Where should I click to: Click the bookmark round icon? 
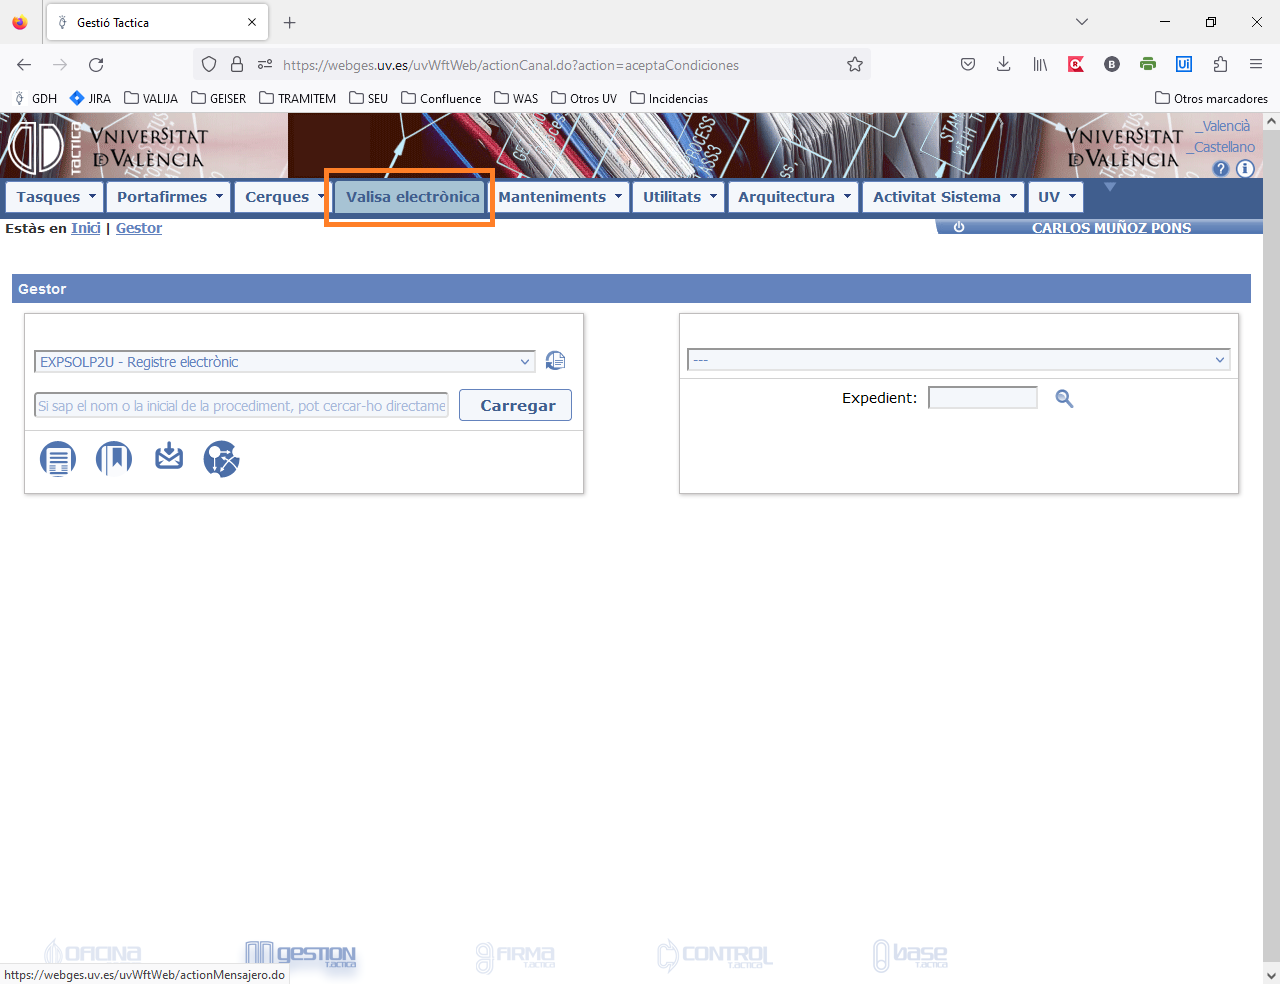(x=114, y=459)
